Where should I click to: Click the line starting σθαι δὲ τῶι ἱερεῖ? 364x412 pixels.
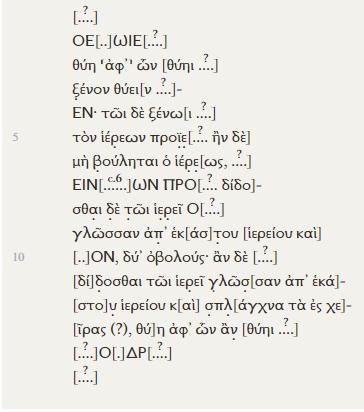[148, 209]
